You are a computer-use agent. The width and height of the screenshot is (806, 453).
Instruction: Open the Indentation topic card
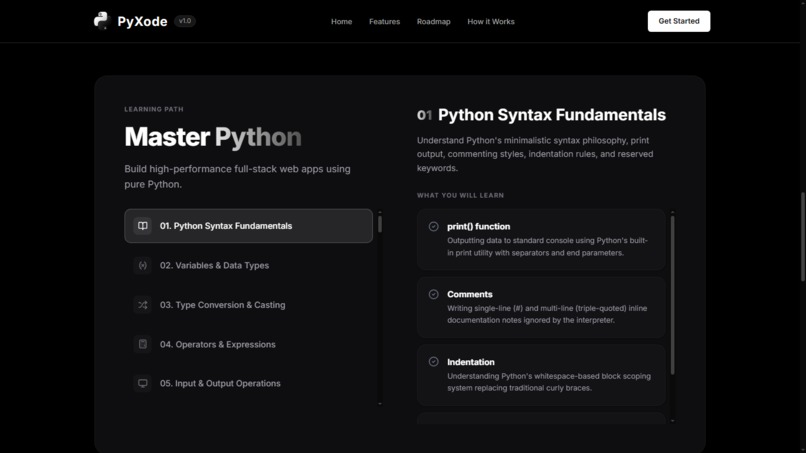541,375
